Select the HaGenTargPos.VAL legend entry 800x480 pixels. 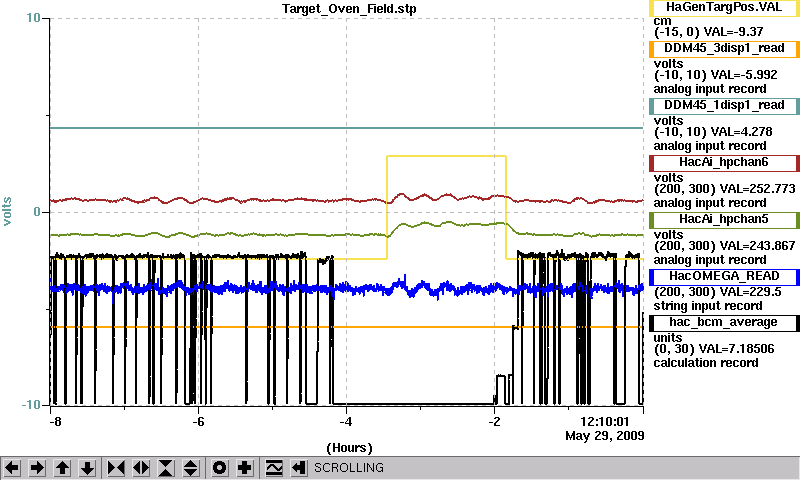point(724,8)
